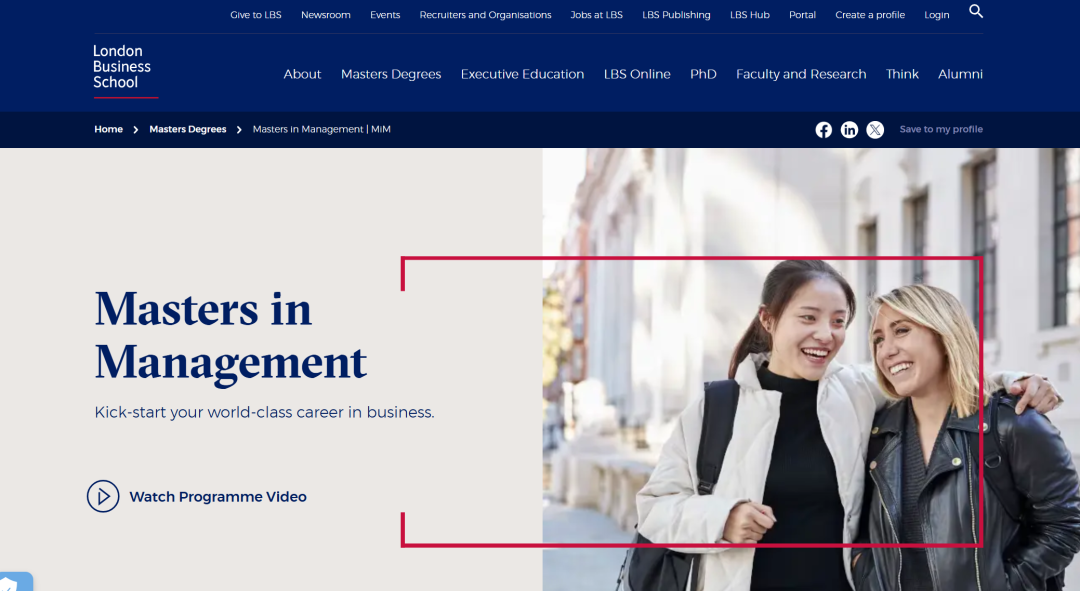Click the shield icon at bottom-left corner
1080x591 pixels.
click(x=12, y=583)
